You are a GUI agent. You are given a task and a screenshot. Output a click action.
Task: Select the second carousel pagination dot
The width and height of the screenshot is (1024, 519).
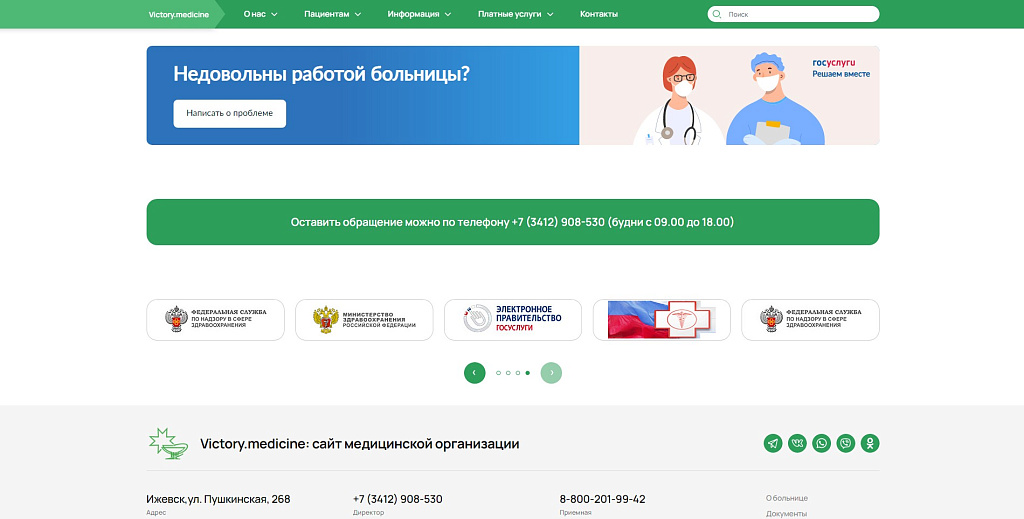point(508,373)
